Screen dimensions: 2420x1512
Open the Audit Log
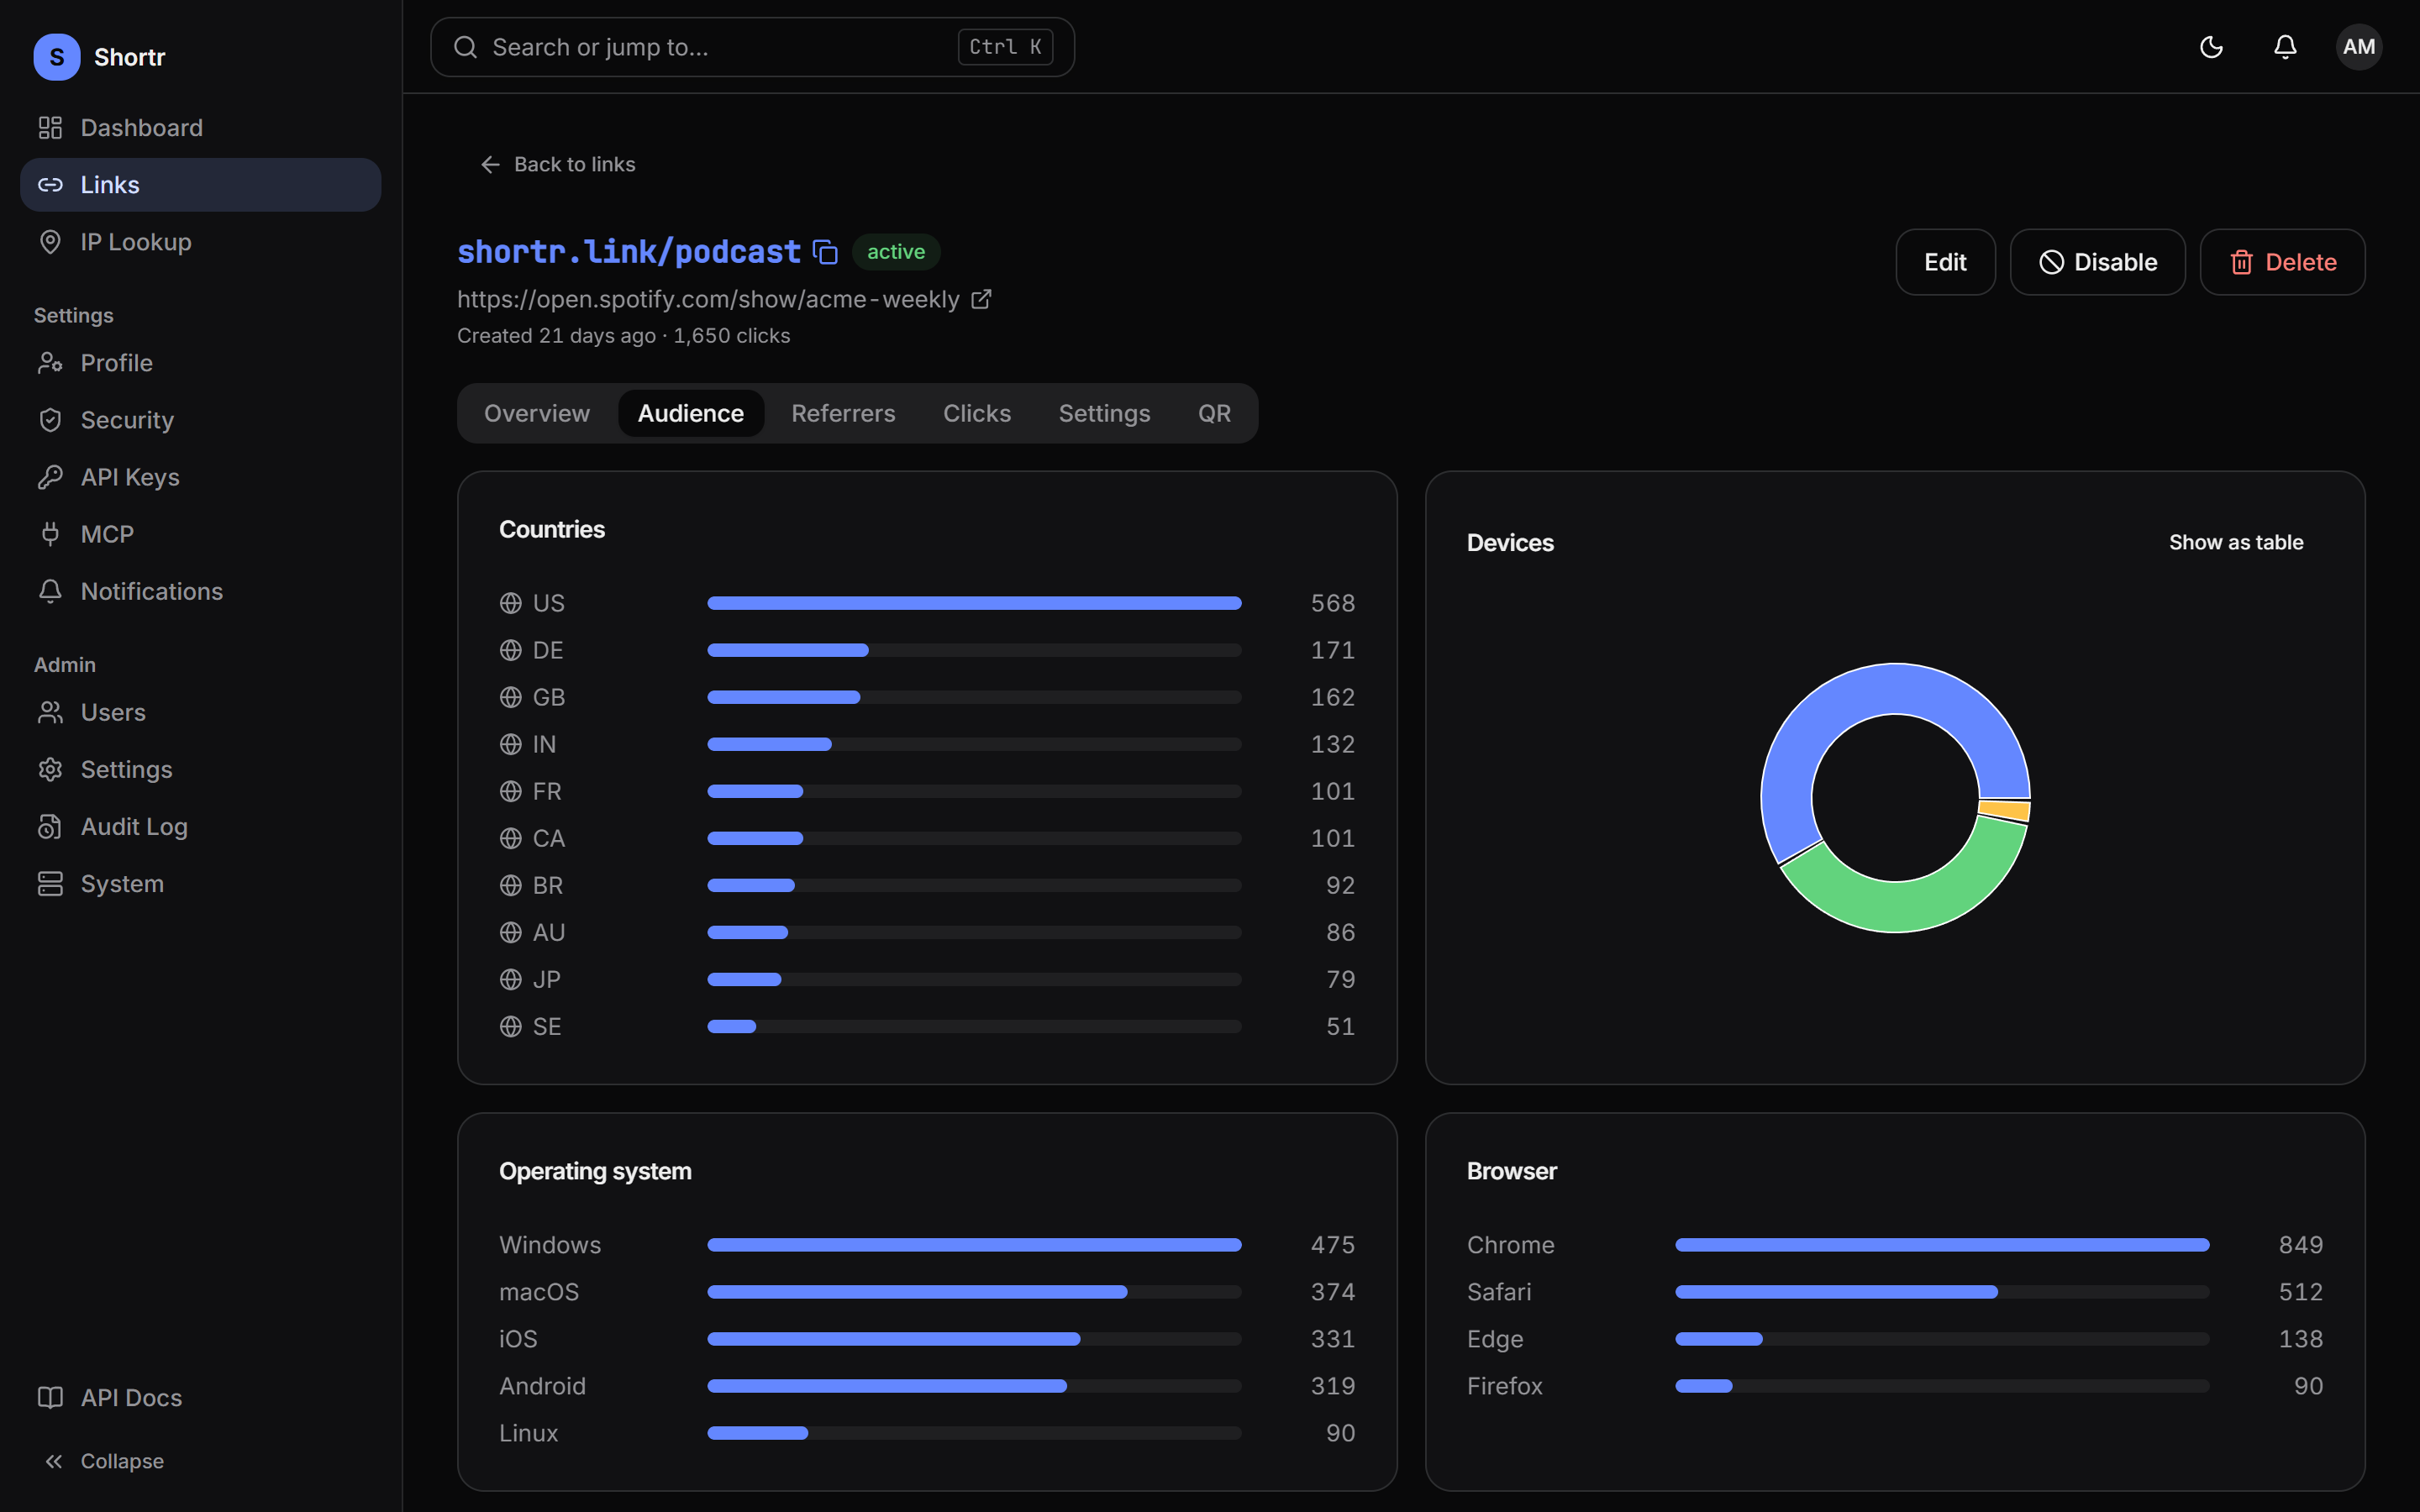coord(200,826)
